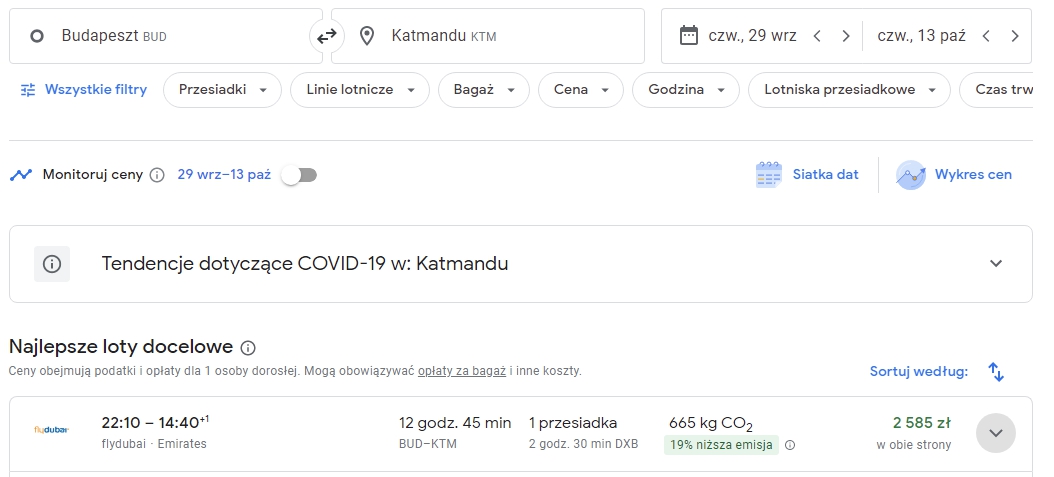Open Cena filter dropdown

[x=581, y=90]
